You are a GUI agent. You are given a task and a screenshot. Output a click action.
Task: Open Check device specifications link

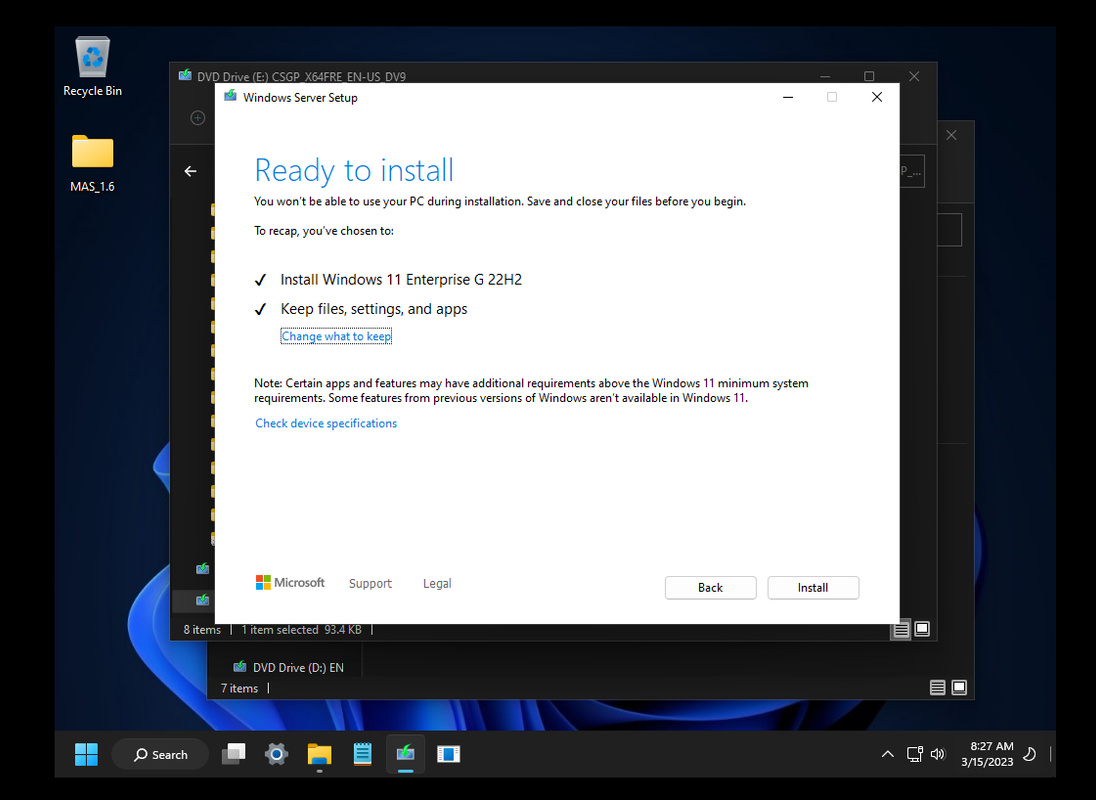click(x=326, y=423)
